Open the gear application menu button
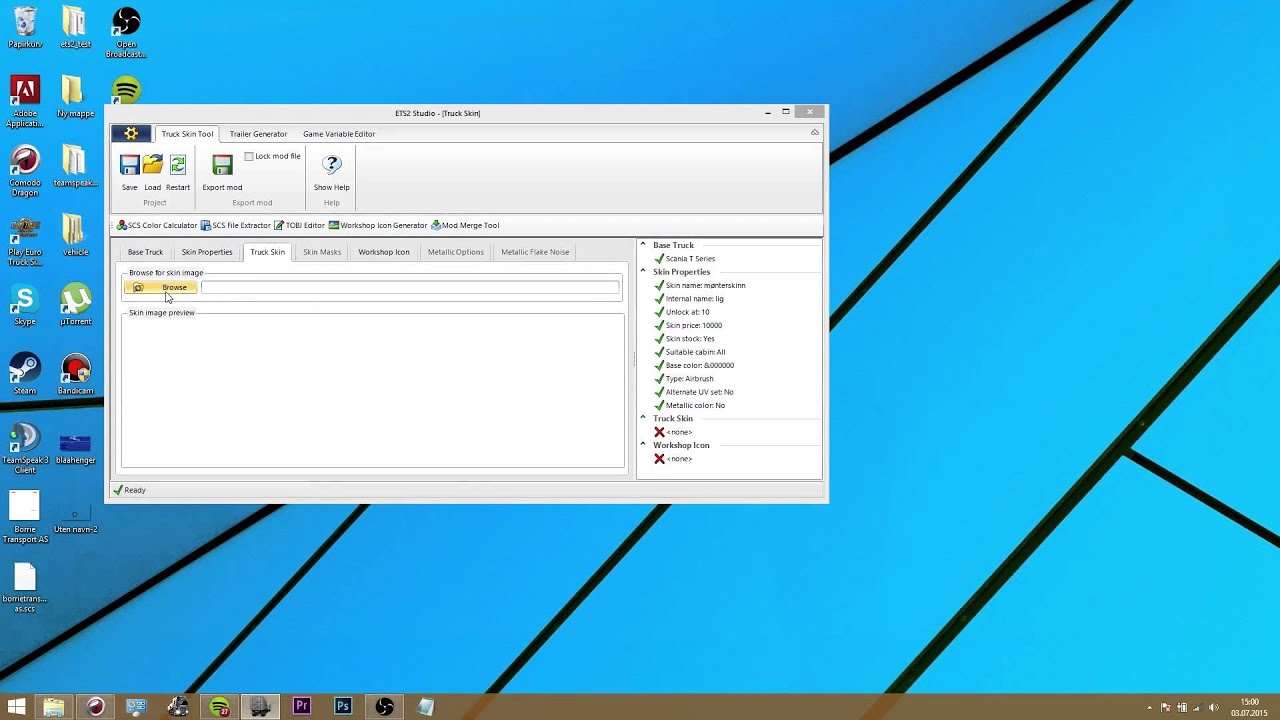The height and width of the screenshot is (720, 1280). tap(131, 133)
